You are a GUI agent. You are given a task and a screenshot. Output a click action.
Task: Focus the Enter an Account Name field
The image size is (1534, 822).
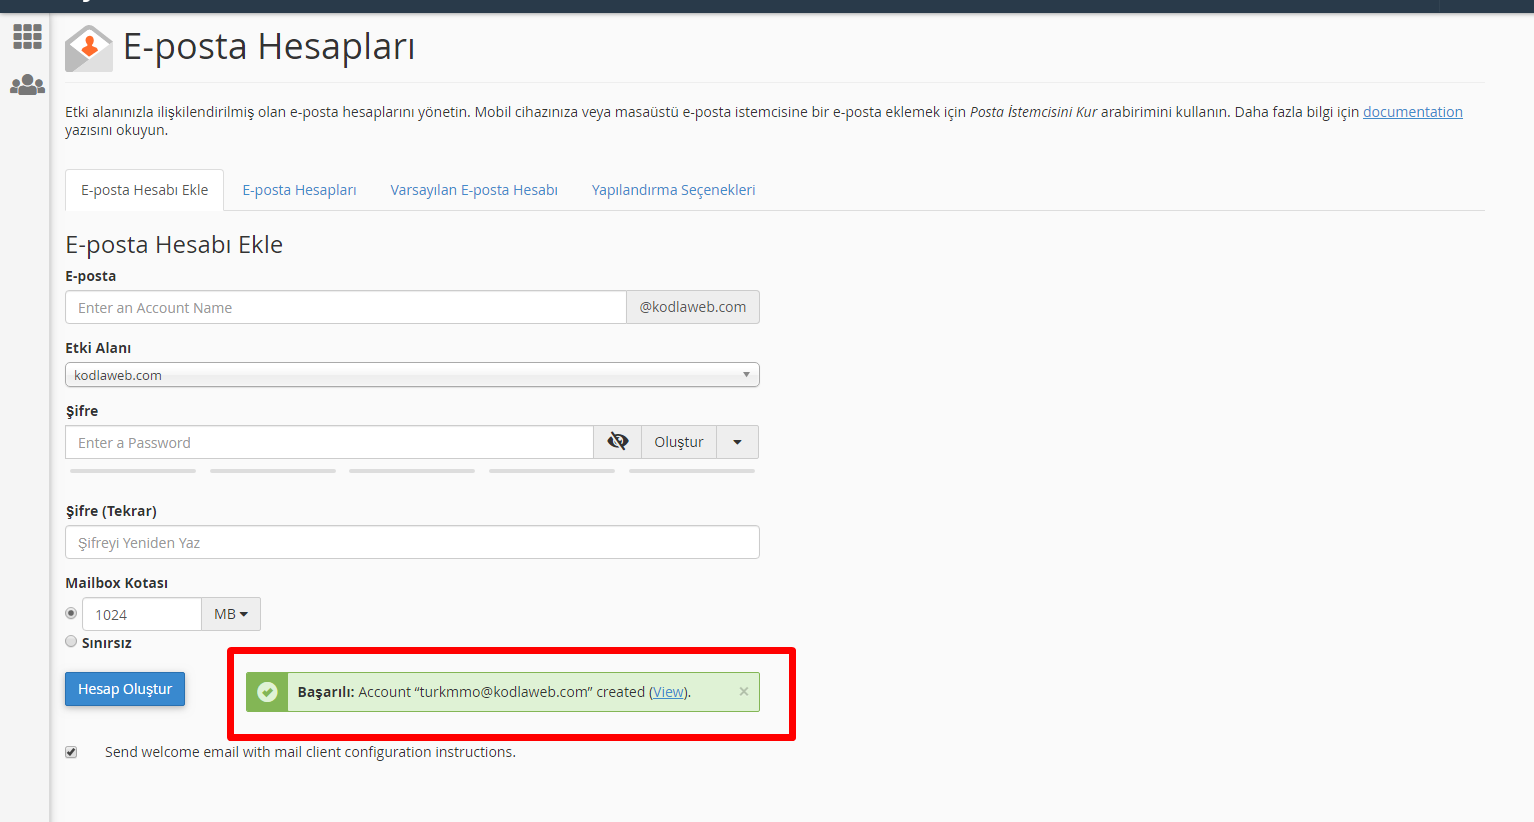(x=345, y=308)
